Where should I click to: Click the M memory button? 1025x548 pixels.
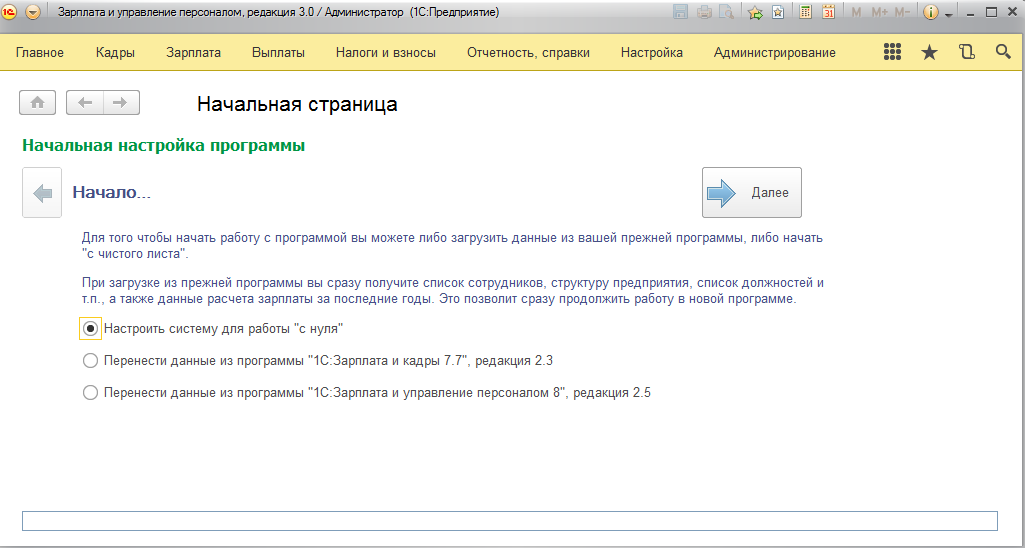click(x=856, y=12)
